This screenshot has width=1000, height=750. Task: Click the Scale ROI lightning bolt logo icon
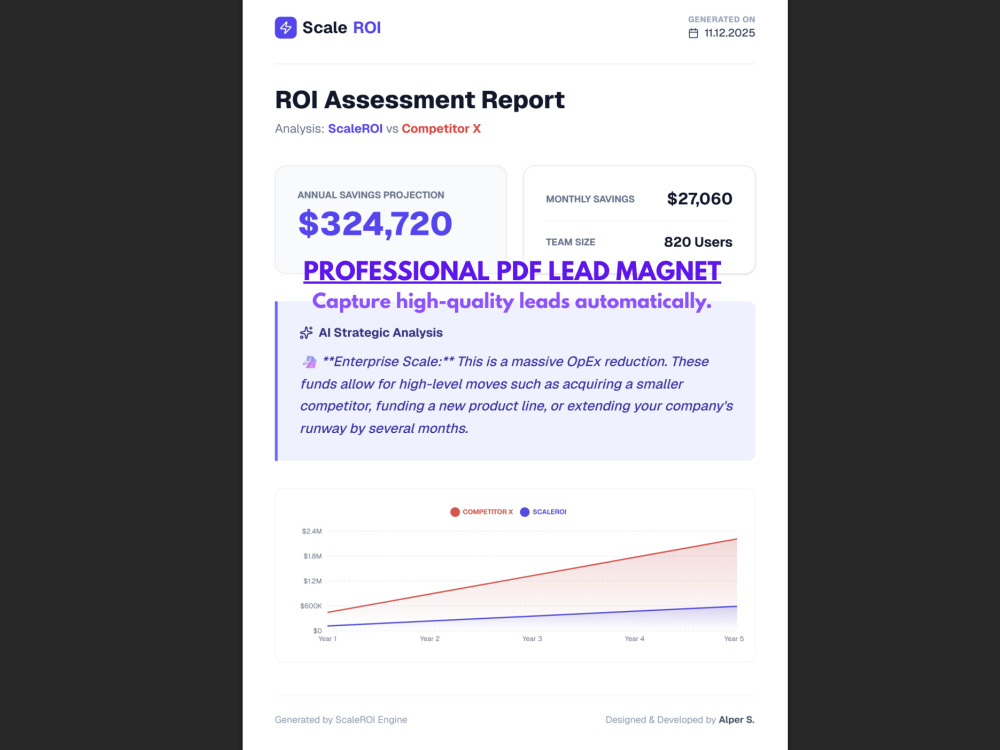286,27
